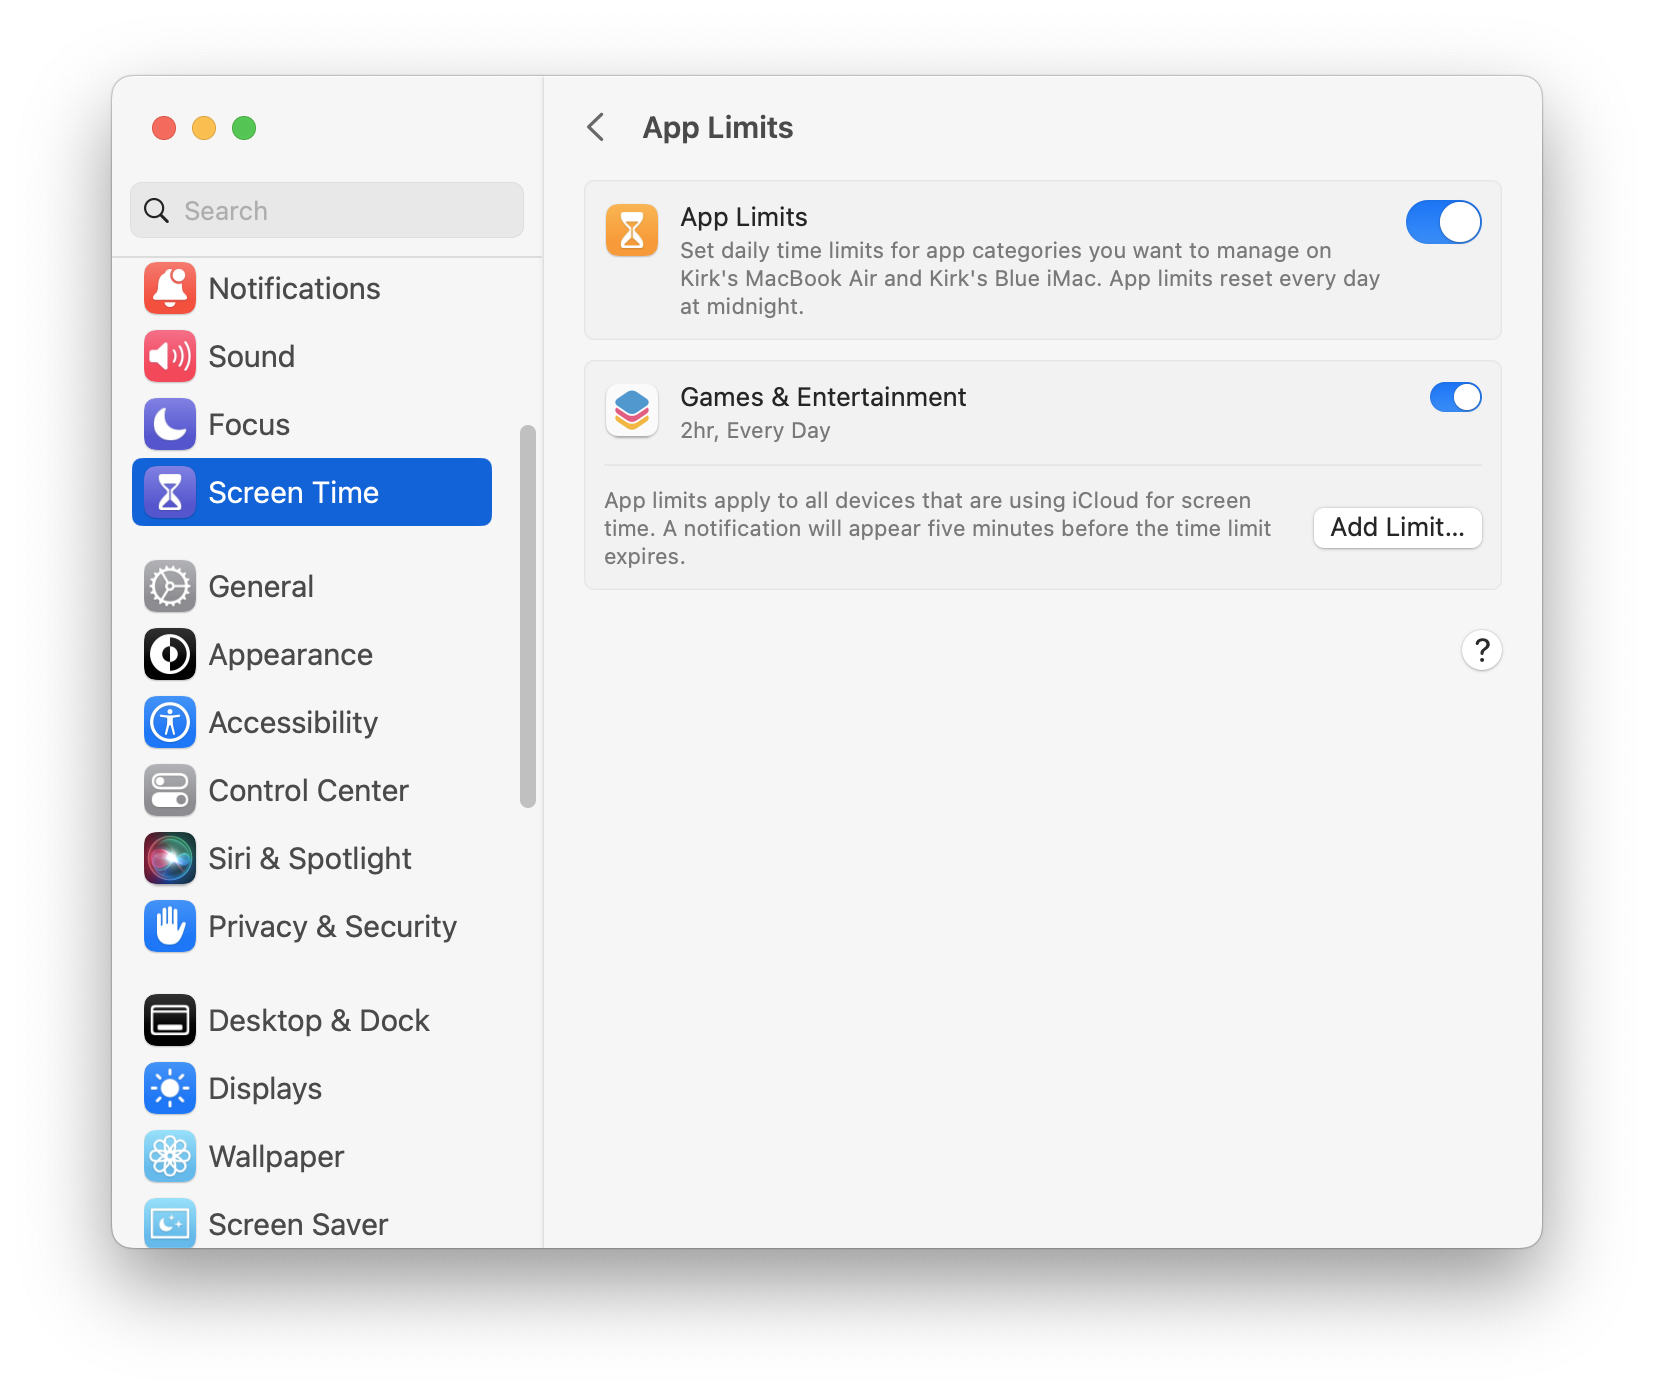Click the yellow minimize window button
Image resolution: width=1654 pixels, height=1396 pixels.
[204, 128]
